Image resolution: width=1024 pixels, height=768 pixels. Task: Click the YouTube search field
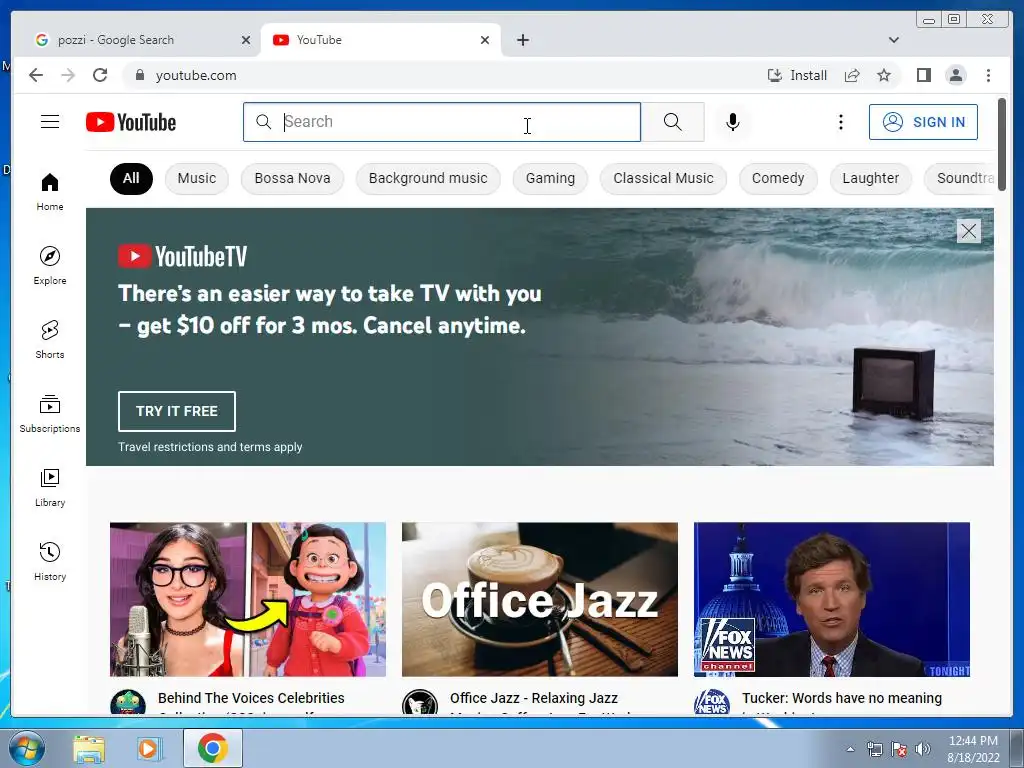point(442,121)
